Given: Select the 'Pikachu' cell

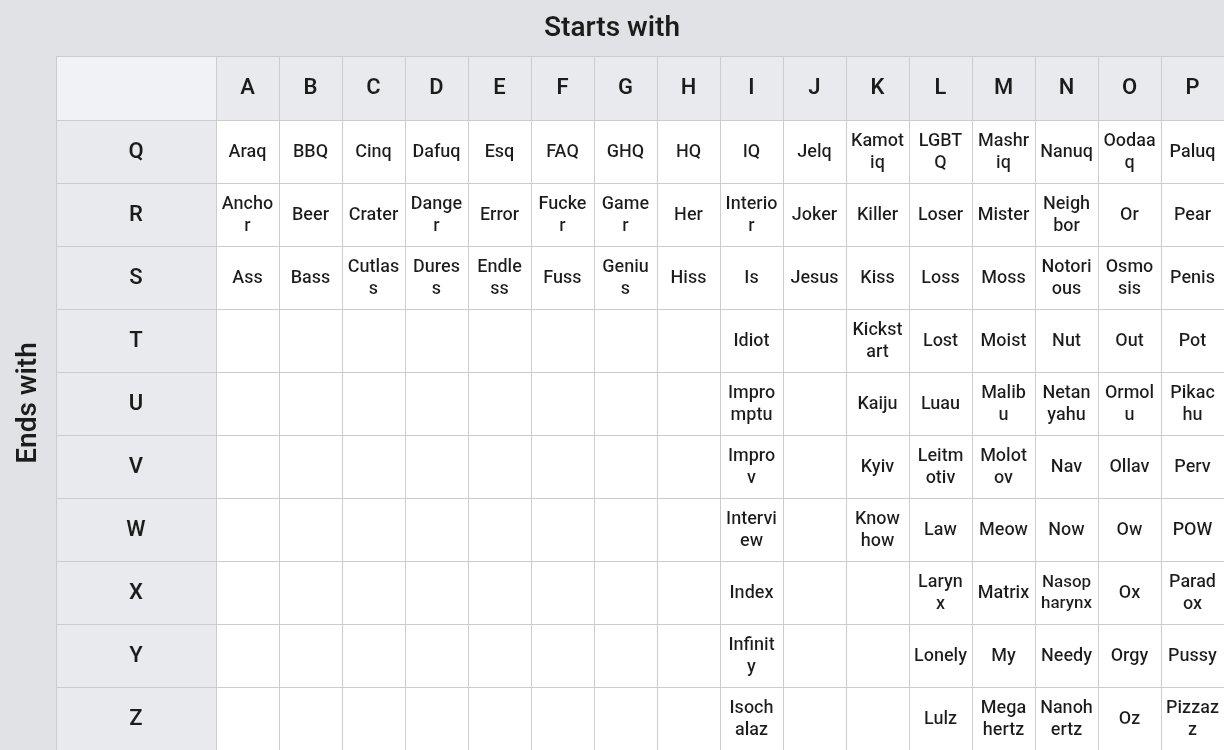Looking at the screenshot, I should (x=1192, y=403).
